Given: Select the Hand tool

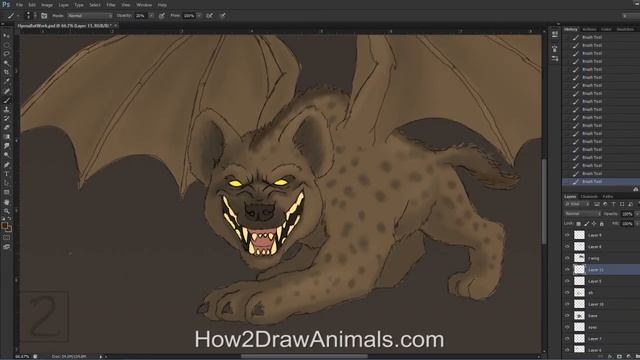Looking at the screenshot, I should click(7, 202).
